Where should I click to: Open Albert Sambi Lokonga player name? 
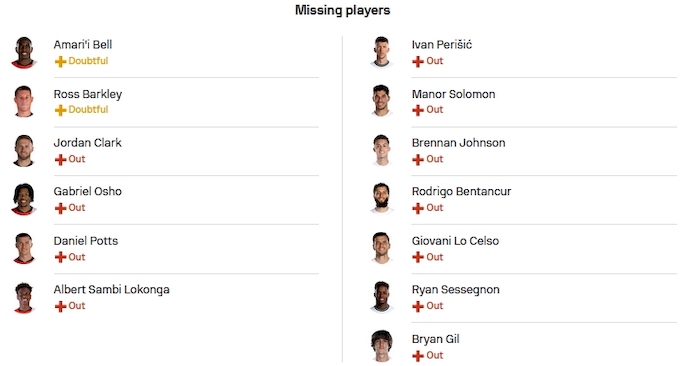pos(111,289)
